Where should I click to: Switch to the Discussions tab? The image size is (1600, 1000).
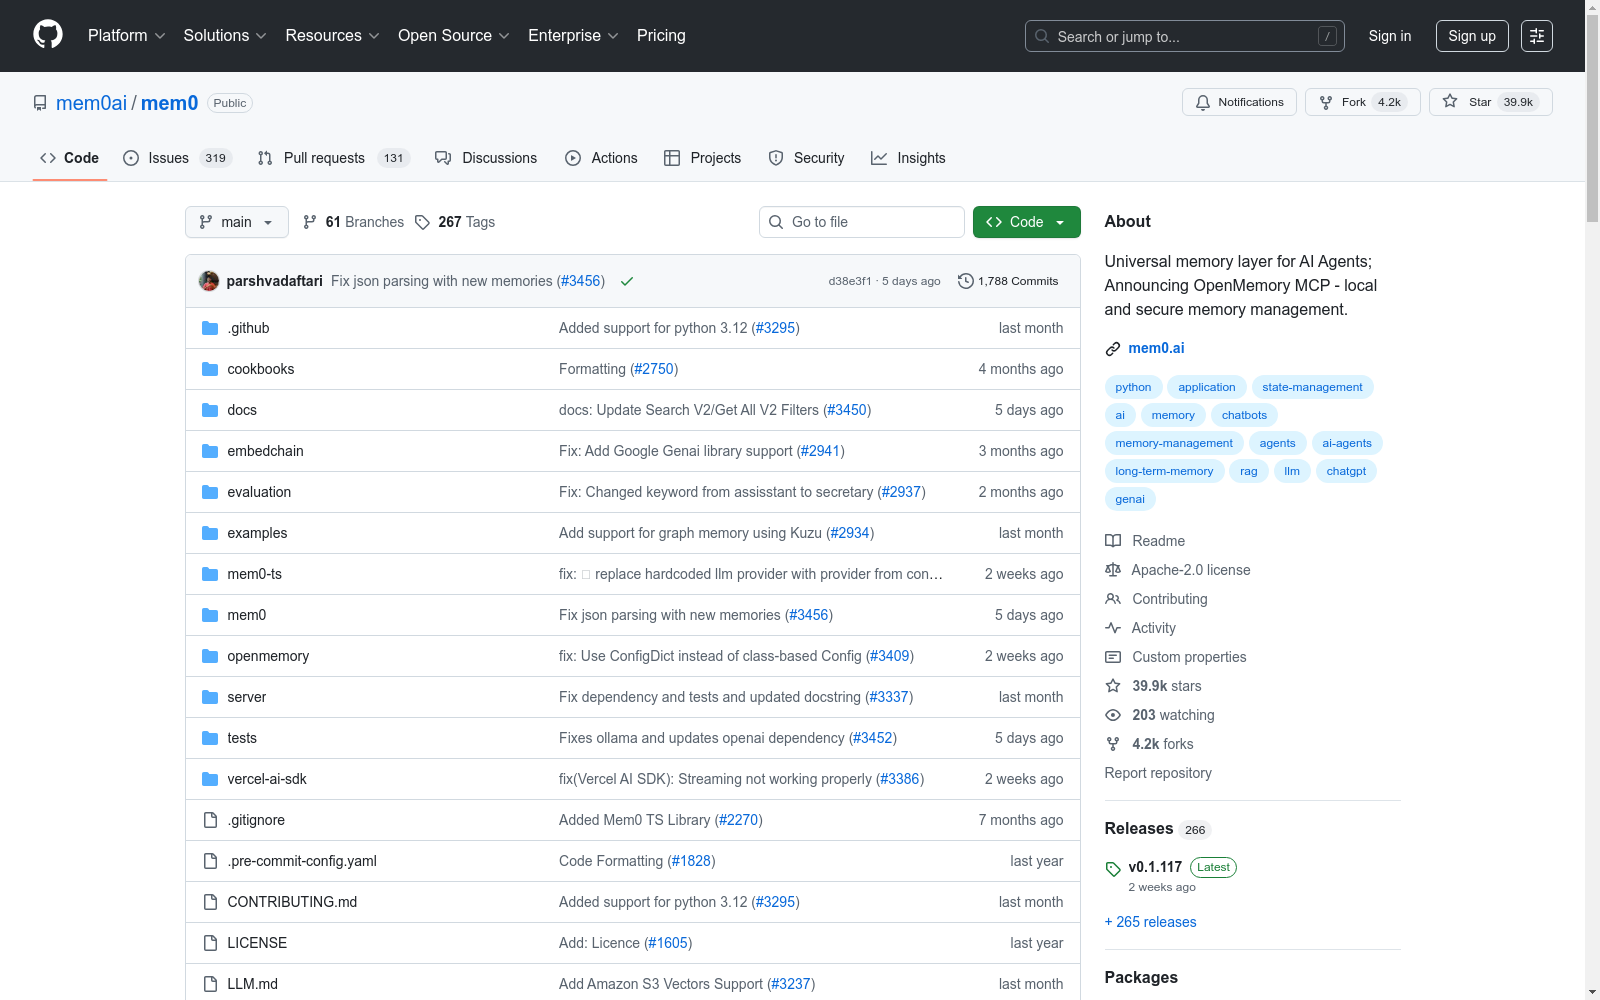[486, 158]
